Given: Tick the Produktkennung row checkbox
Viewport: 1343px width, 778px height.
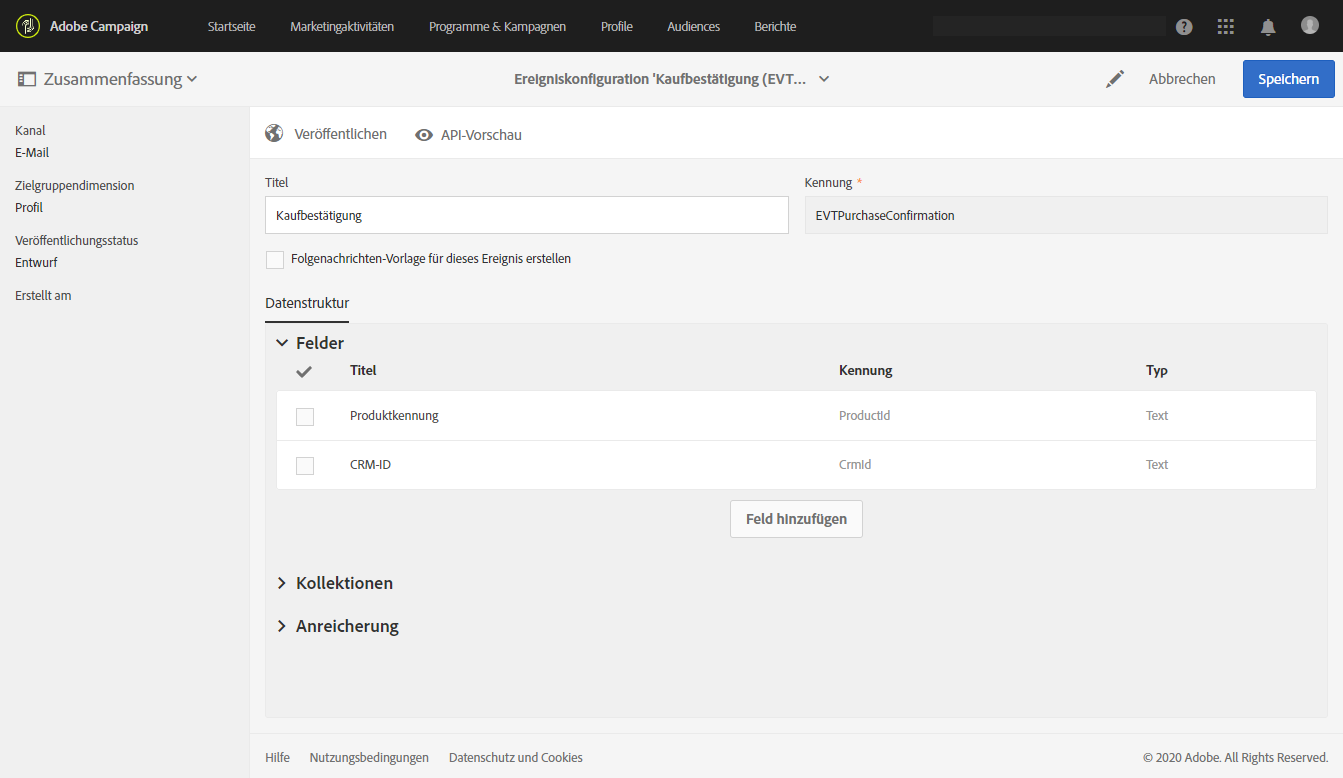Looking at the screenshot, I should pyautogui.click(x=305, y=417).
